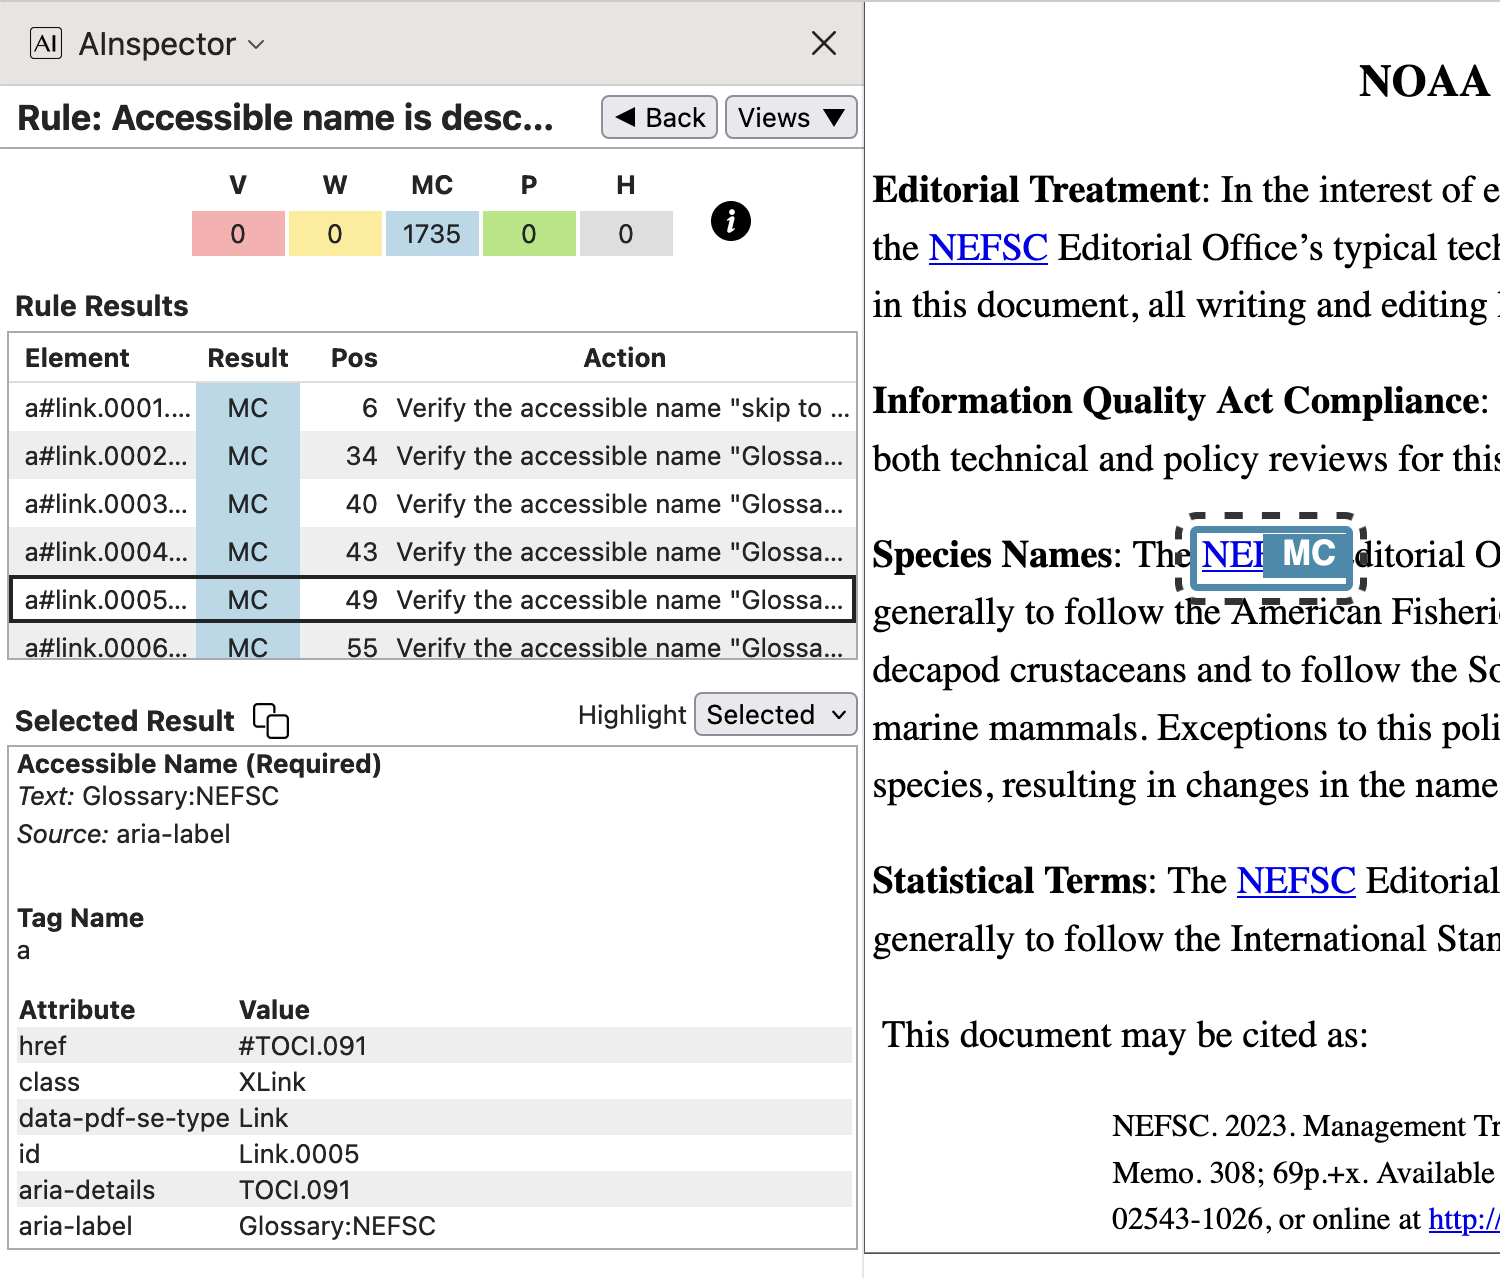1500x1278 pixels.
Task: Close the AInspector sidebar panel
Action: tap(823, 43)
